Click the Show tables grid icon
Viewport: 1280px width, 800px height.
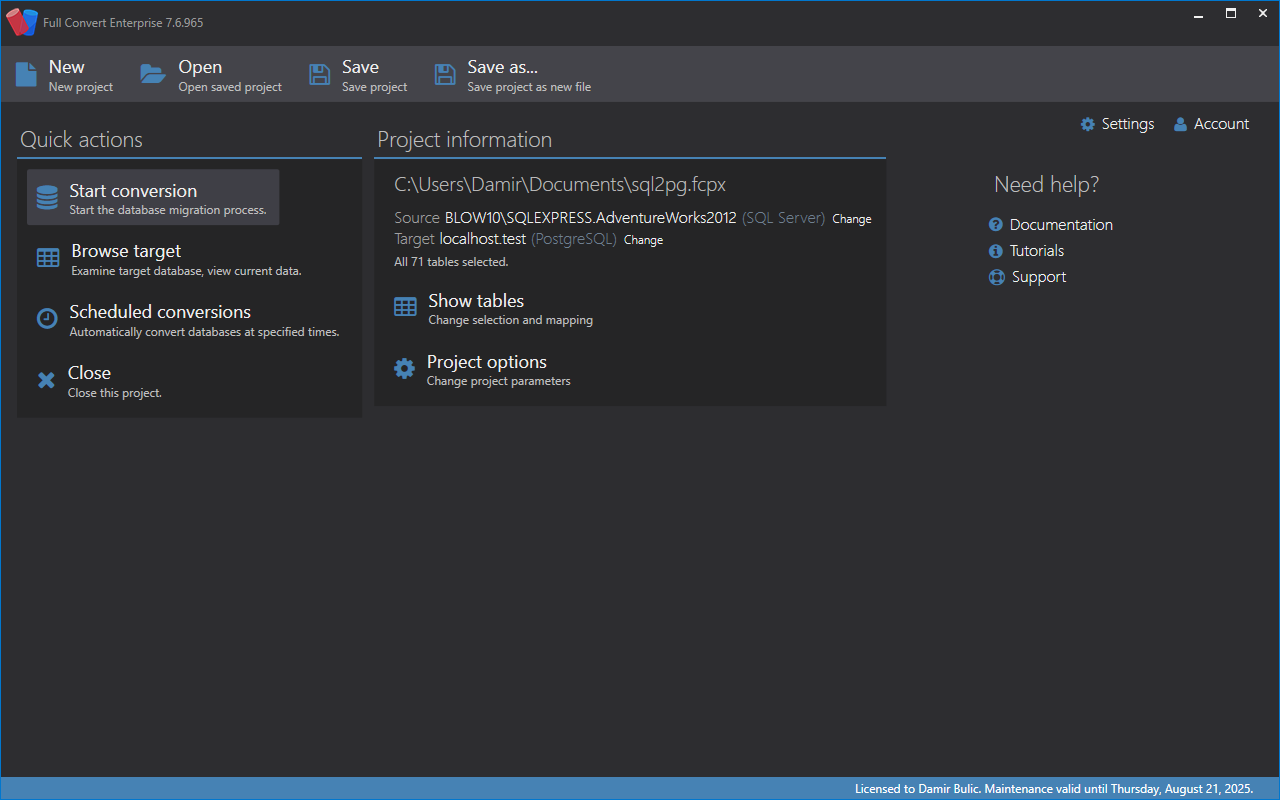[x=405, y=307]
